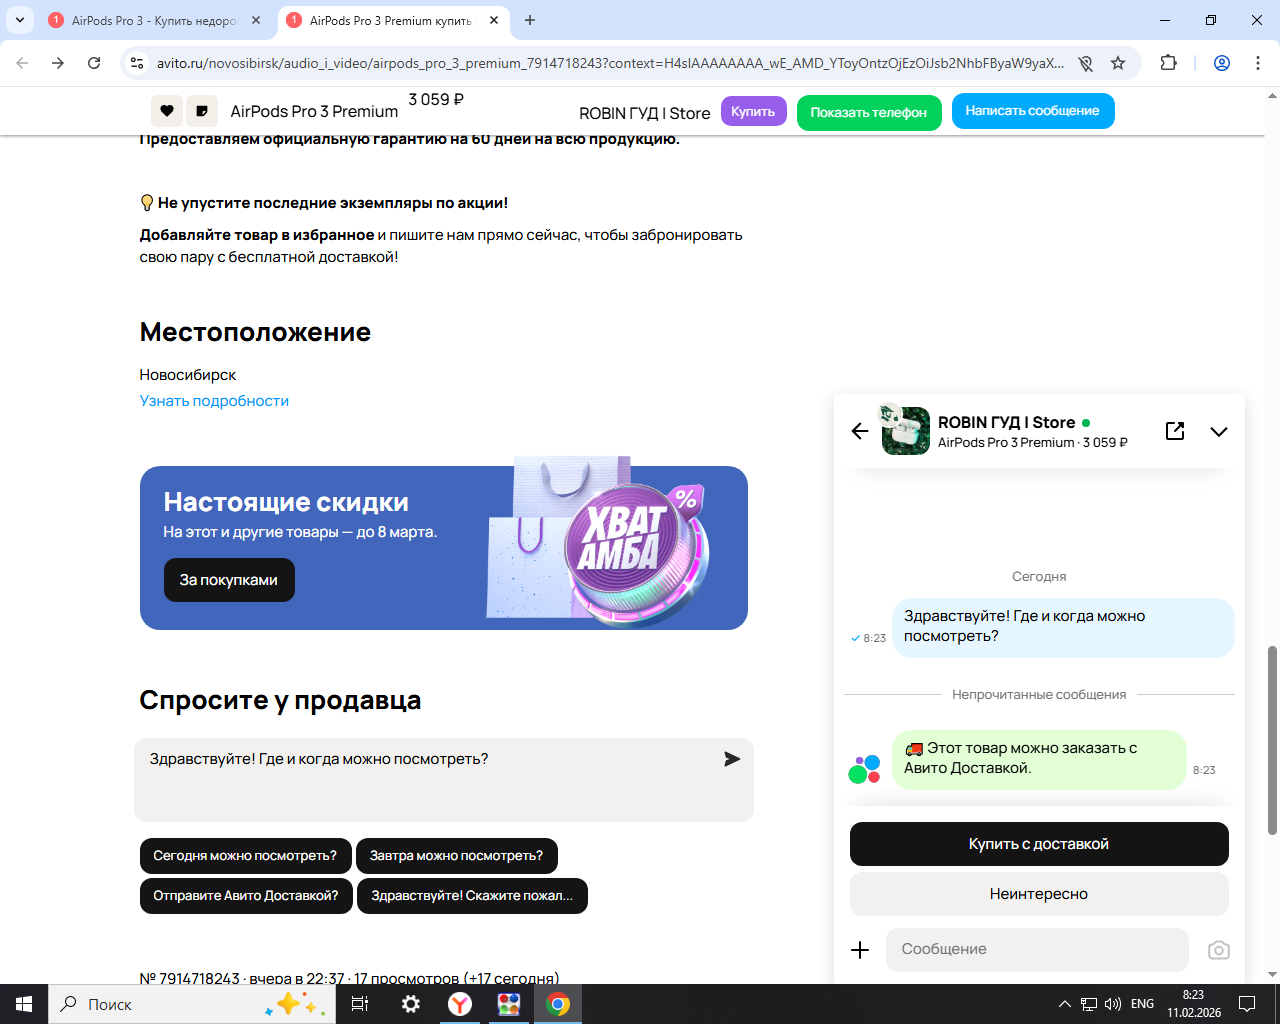The height and width of the screenshot is (1024, 1280).
Task: Show hidden system tray icons
Action: [x=1064, y=1004]
